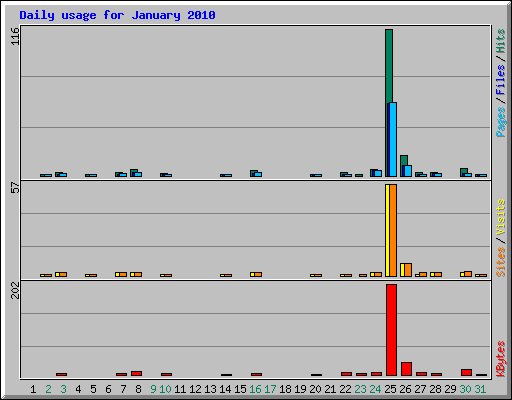The image size is (512, 400).
Task: Click the day 28 axis label
Action: tap(435, 389)
